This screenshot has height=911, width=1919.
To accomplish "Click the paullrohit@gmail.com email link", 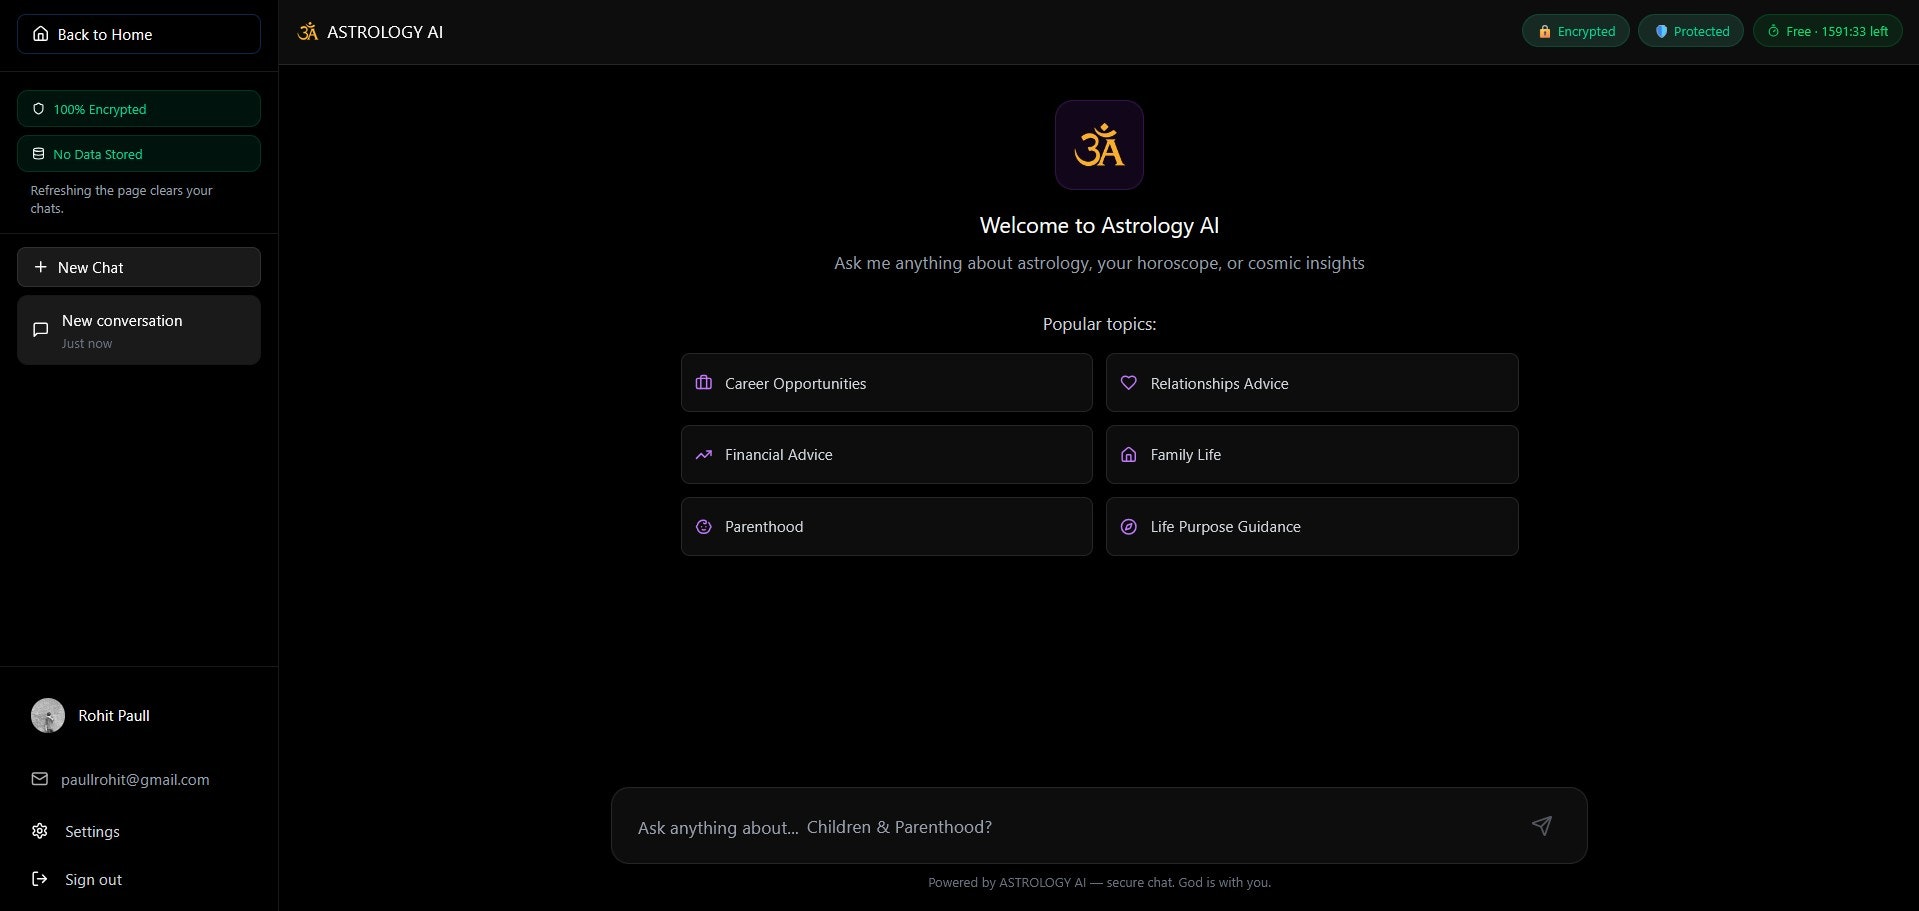I will pyautogui.click(x=136, y=779).
